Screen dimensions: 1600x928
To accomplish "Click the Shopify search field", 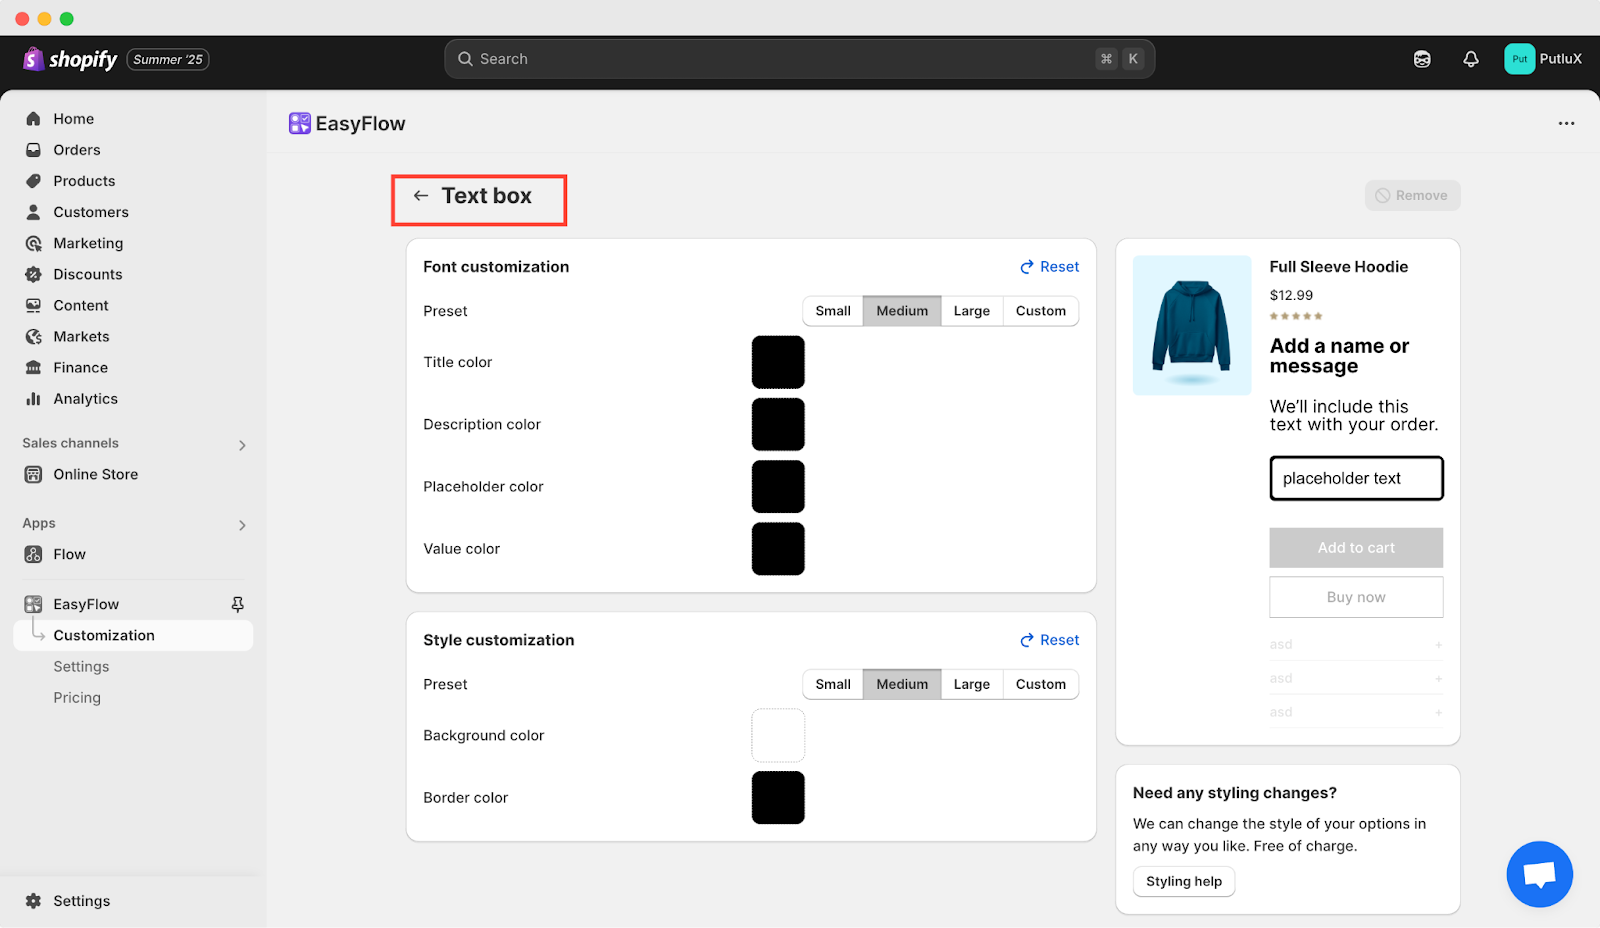I will pos(799,59).
